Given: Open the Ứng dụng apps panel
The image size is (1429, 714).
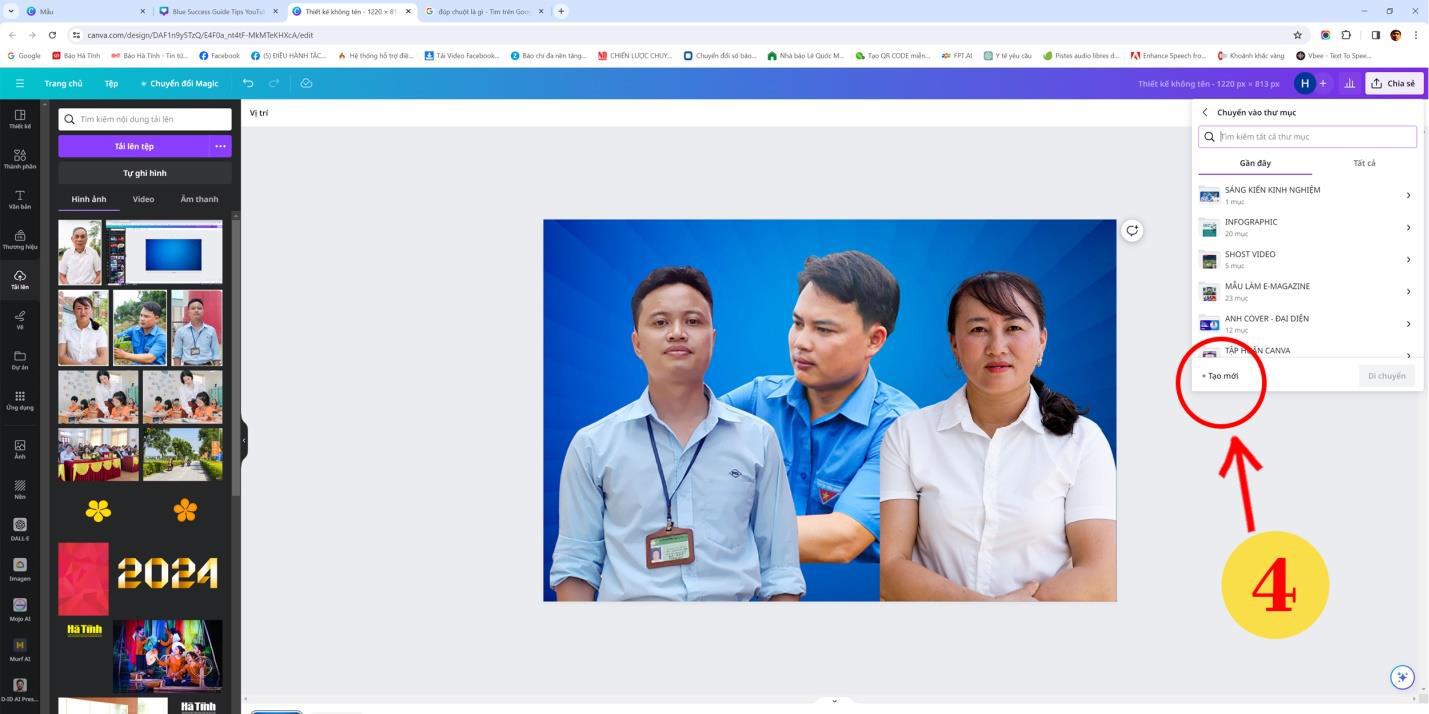Looking at the screenshot, I should click(19, 400).
